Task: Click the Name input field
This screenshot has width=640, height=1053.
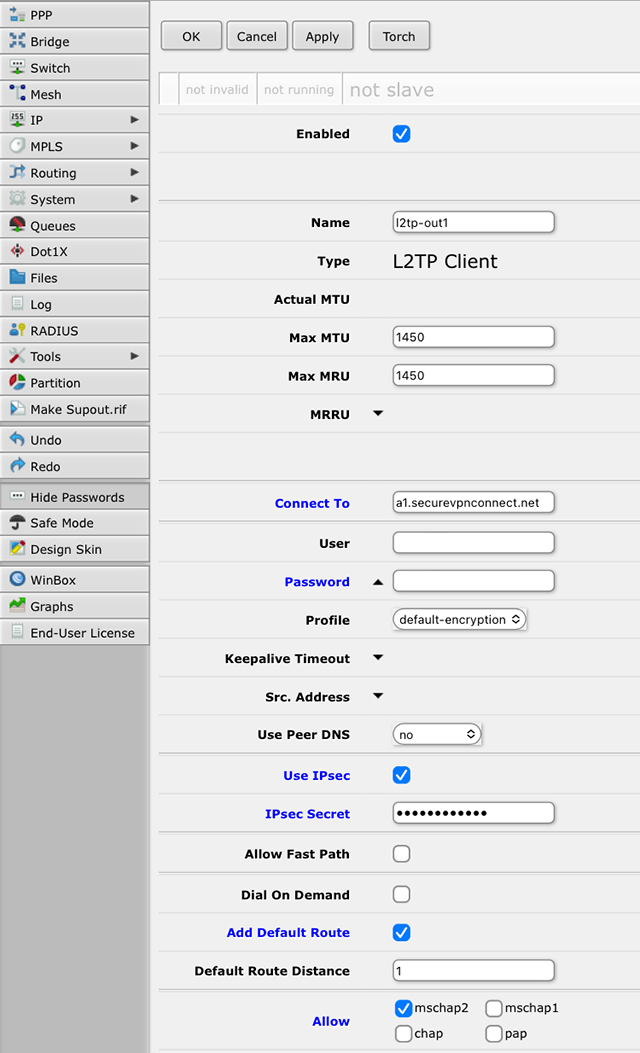Action: (473, 222)
